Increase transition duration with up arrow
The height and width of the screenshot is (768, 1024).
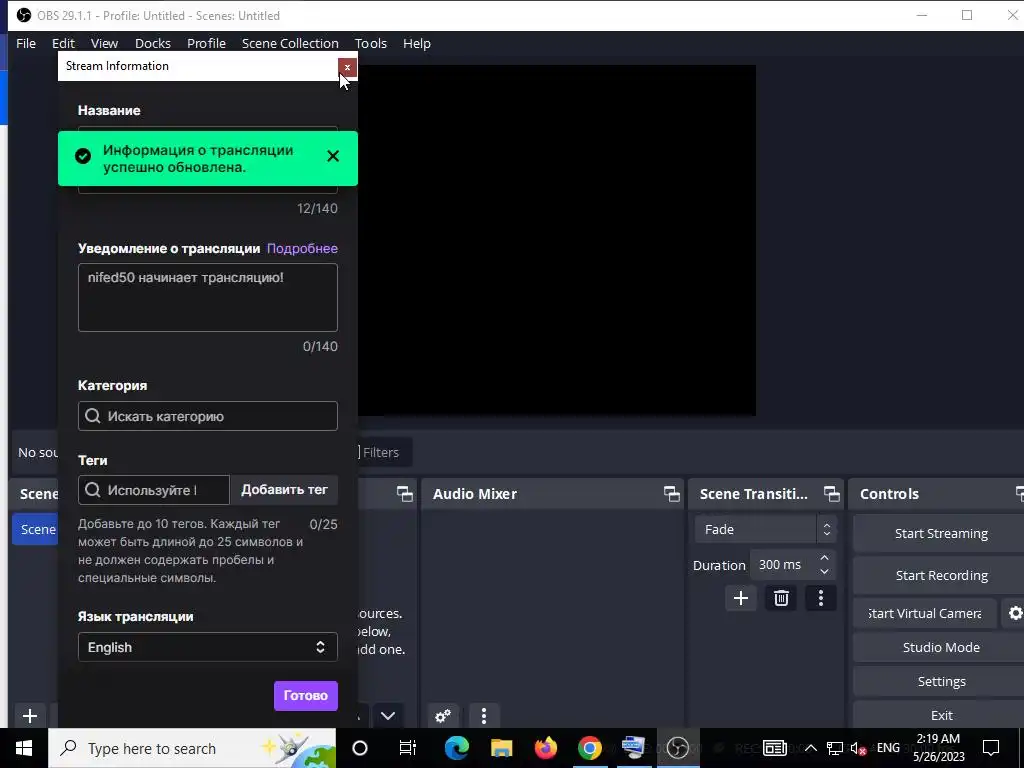coord(825,558)
